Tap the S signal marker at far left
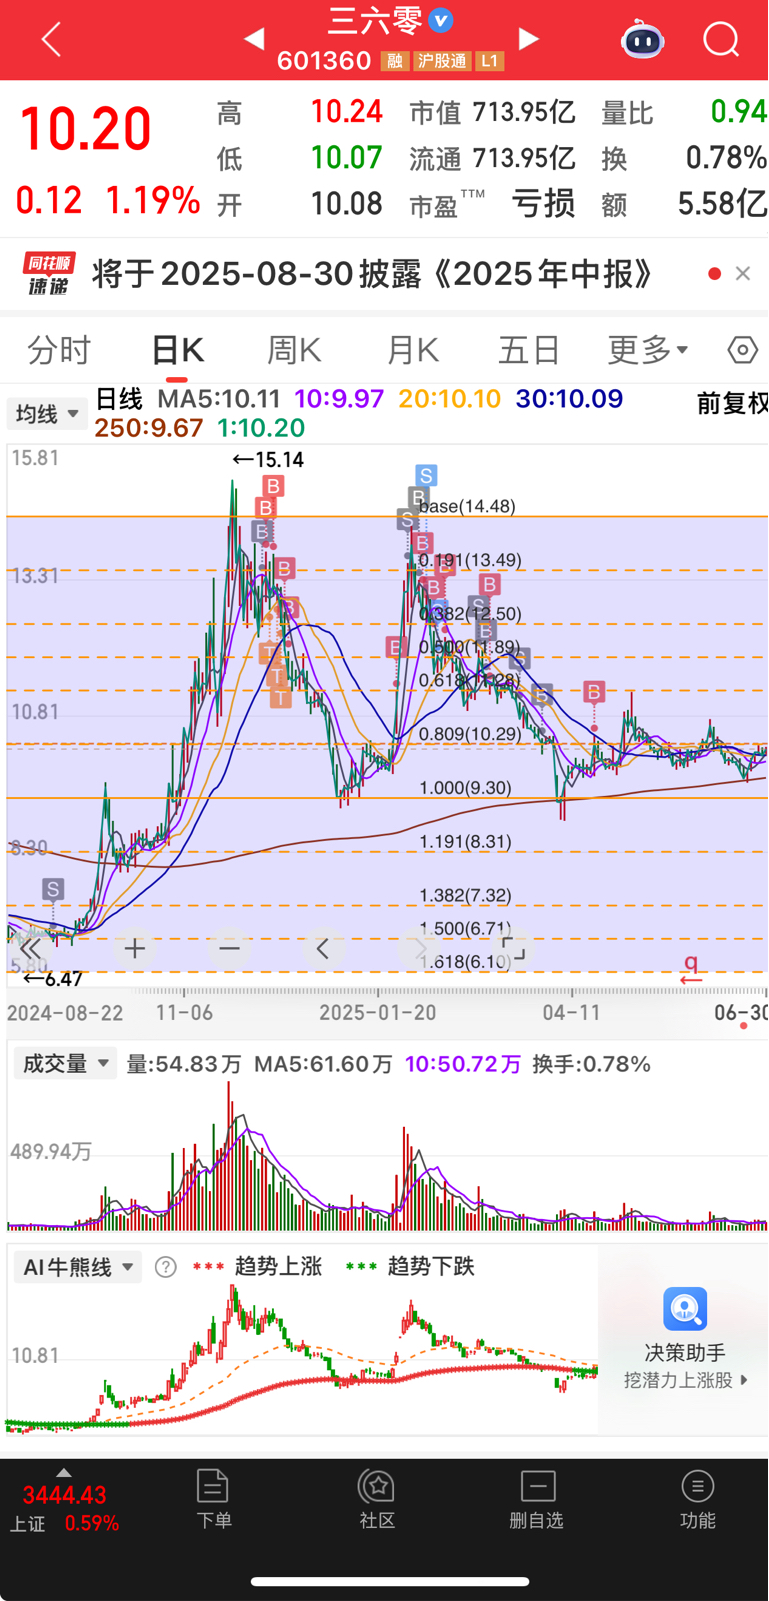769x1601 pixels. point(53,889)
